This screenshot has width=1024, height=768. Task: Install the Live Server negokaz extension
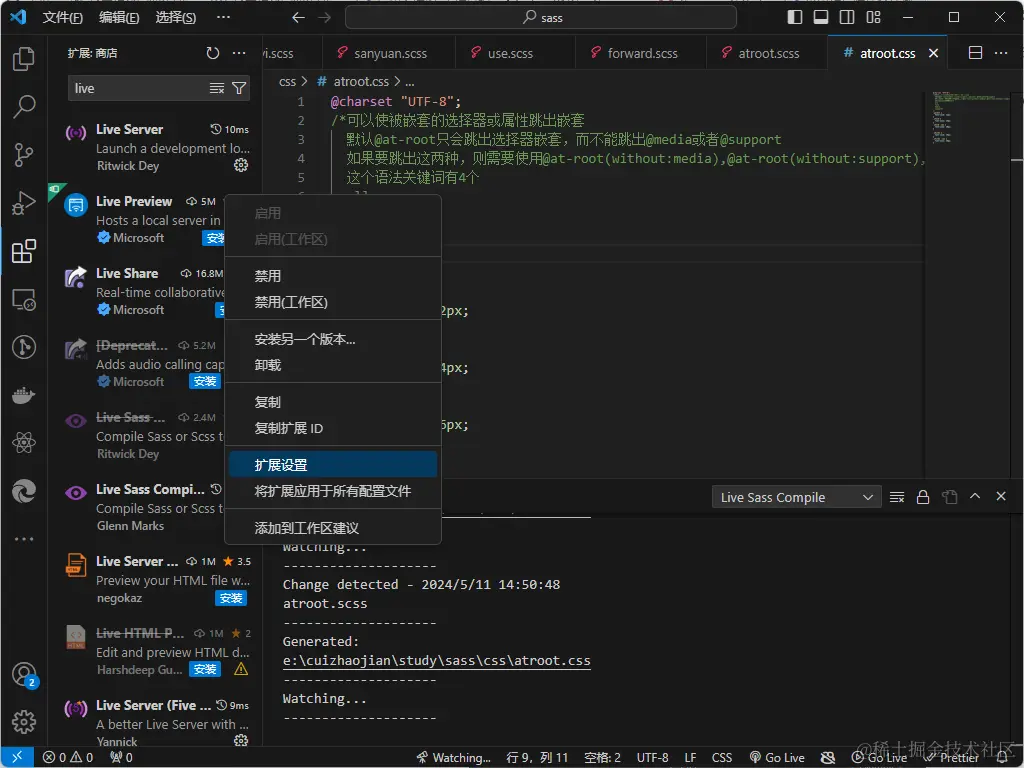point(231,598)
